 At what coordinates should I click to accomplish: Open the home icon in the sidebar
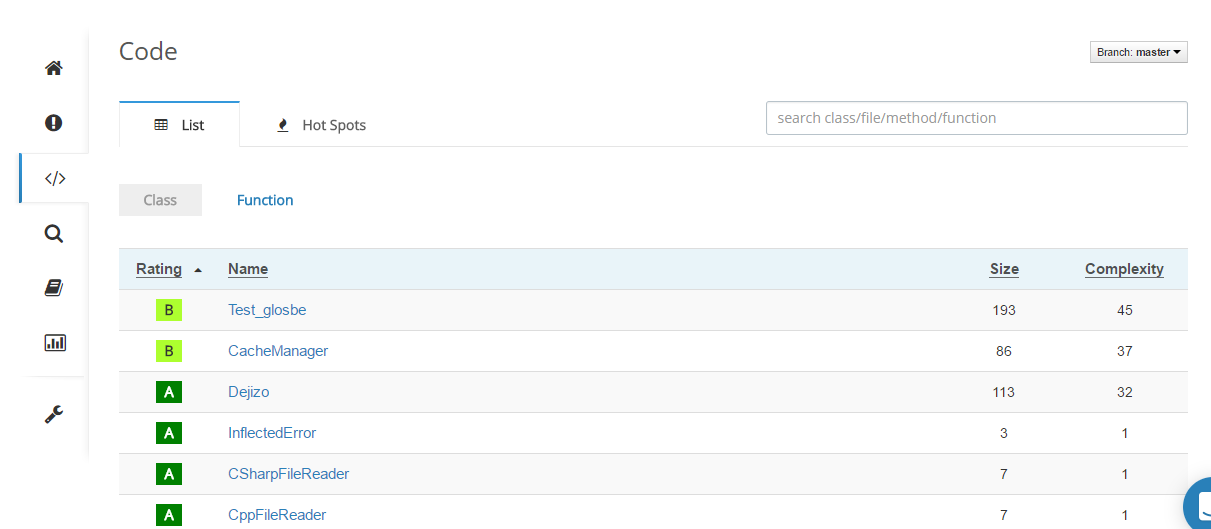tap(54, 69)
